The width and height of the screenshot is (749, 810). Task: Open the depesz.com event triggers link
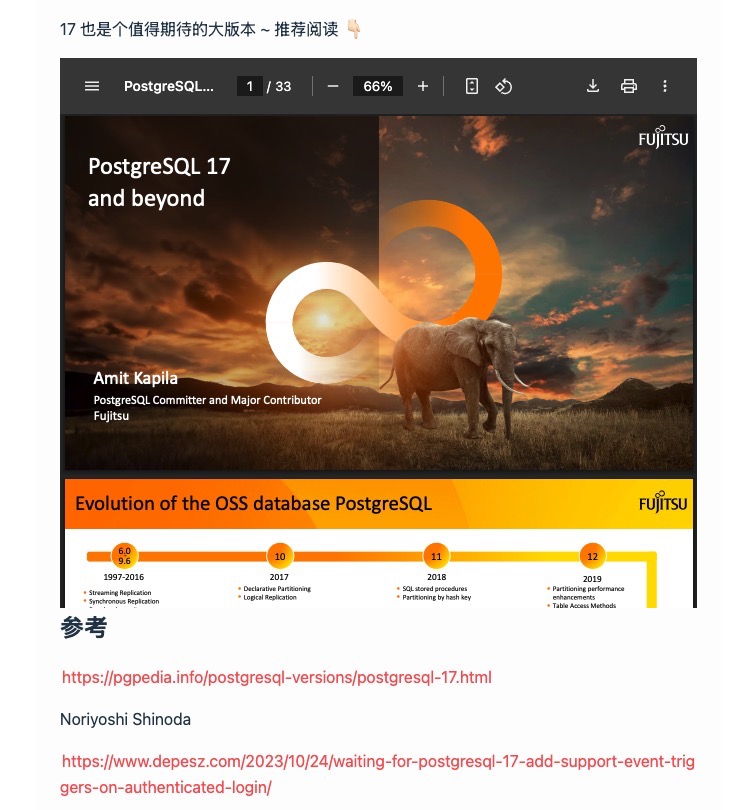pos(378,774)
